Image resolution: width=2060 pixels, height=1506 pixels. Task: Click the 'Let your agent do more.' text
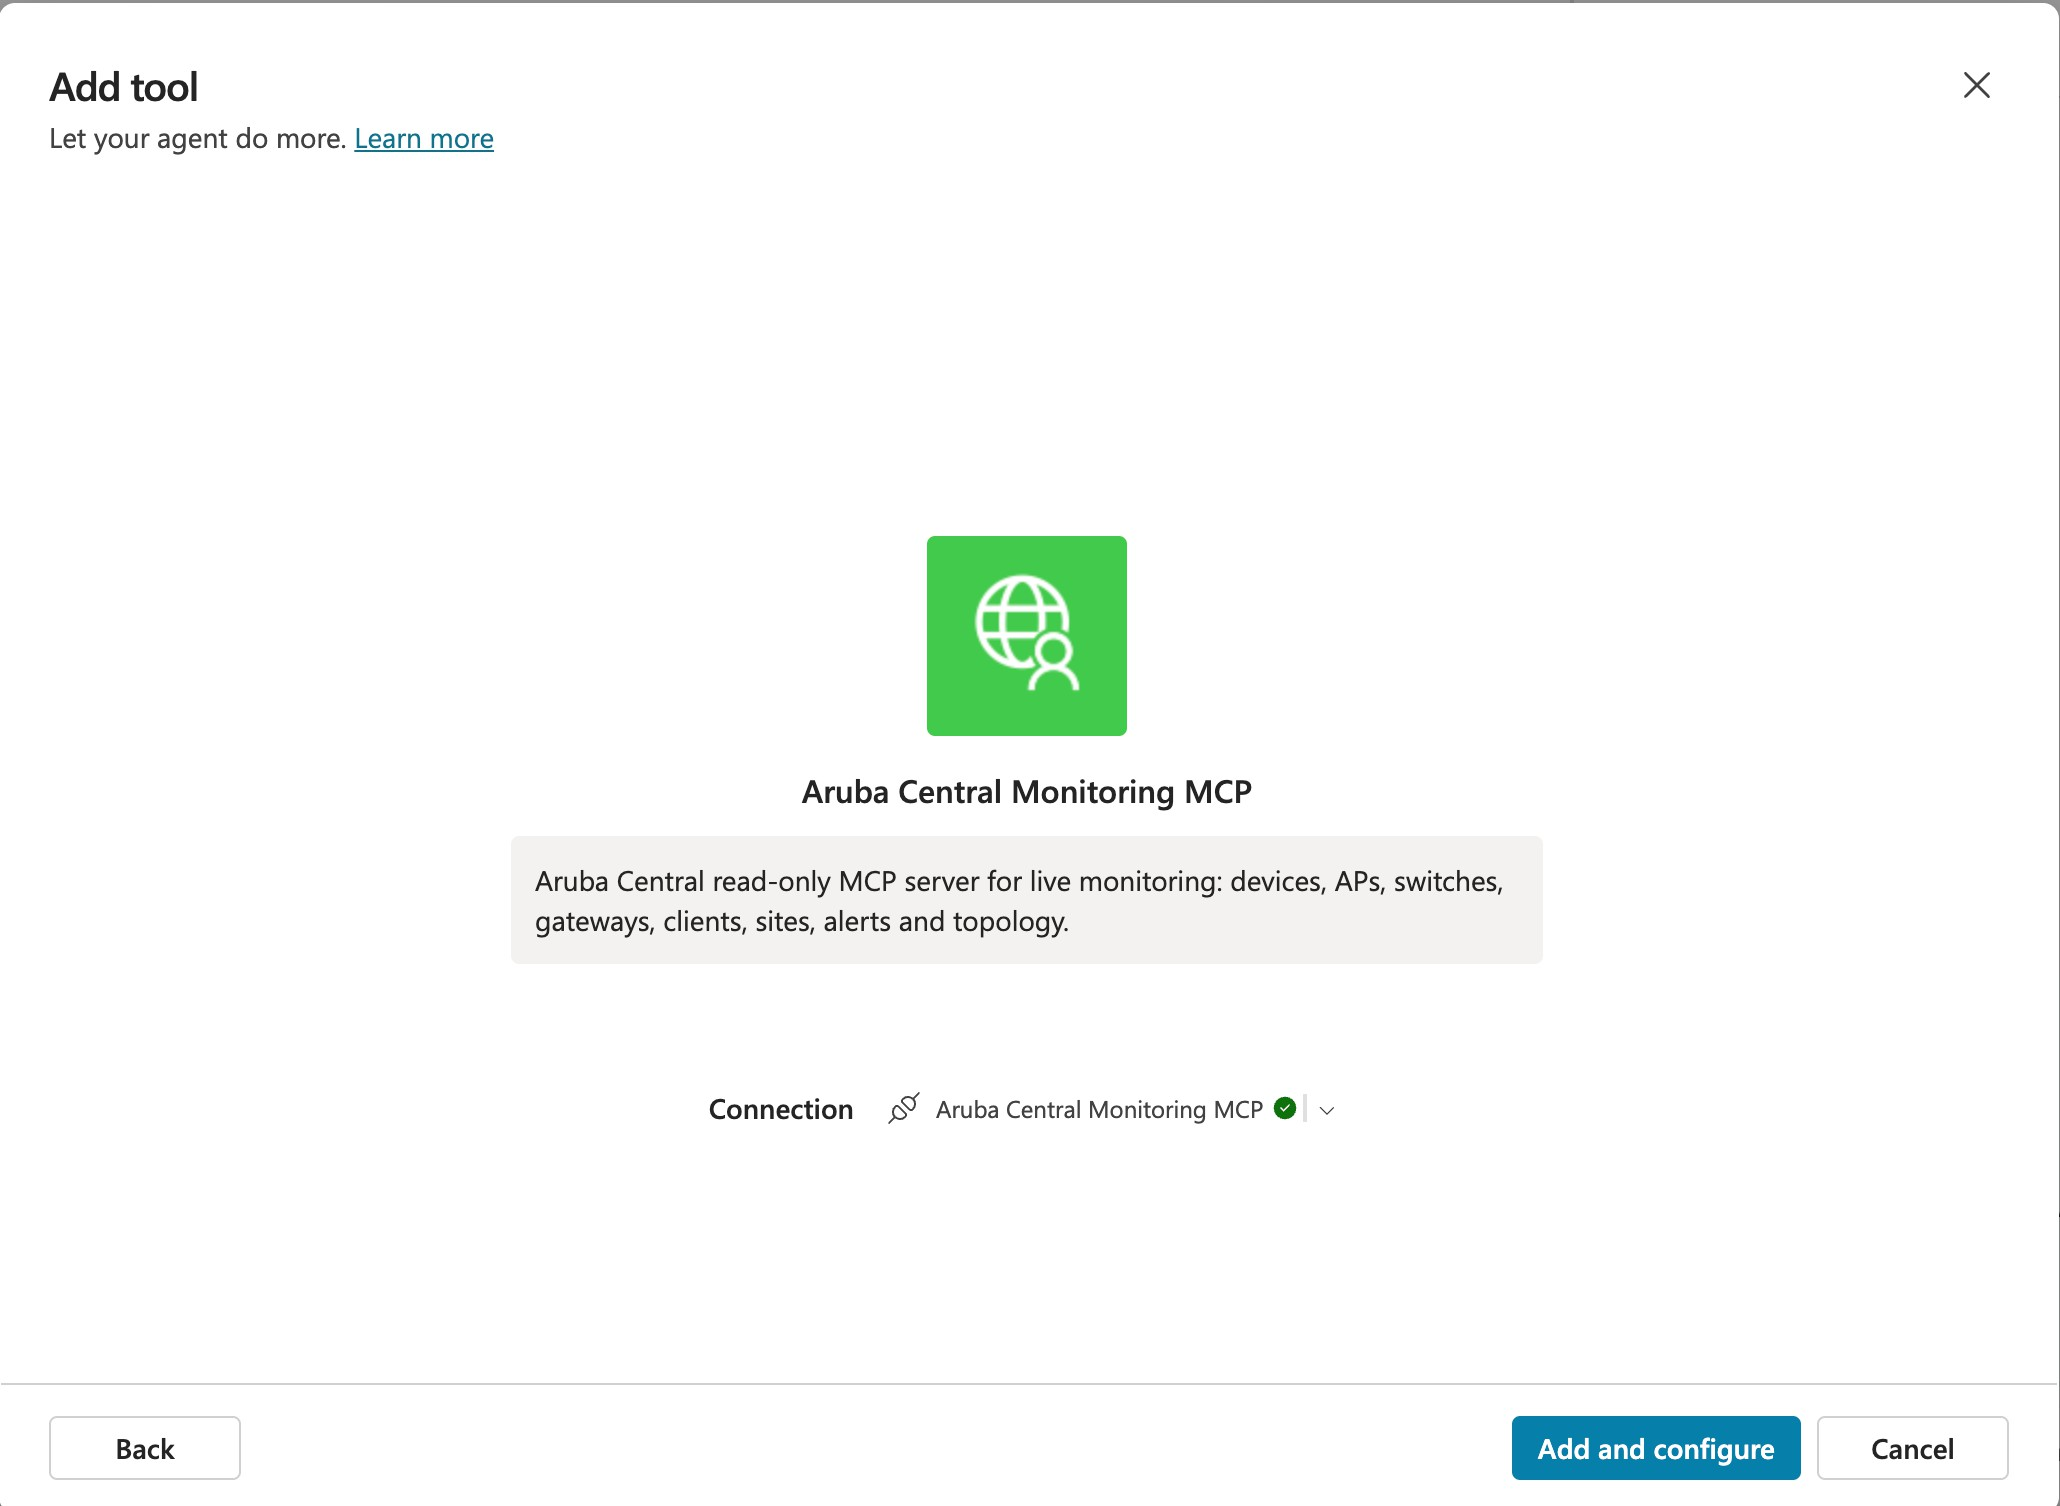point(198,138)
